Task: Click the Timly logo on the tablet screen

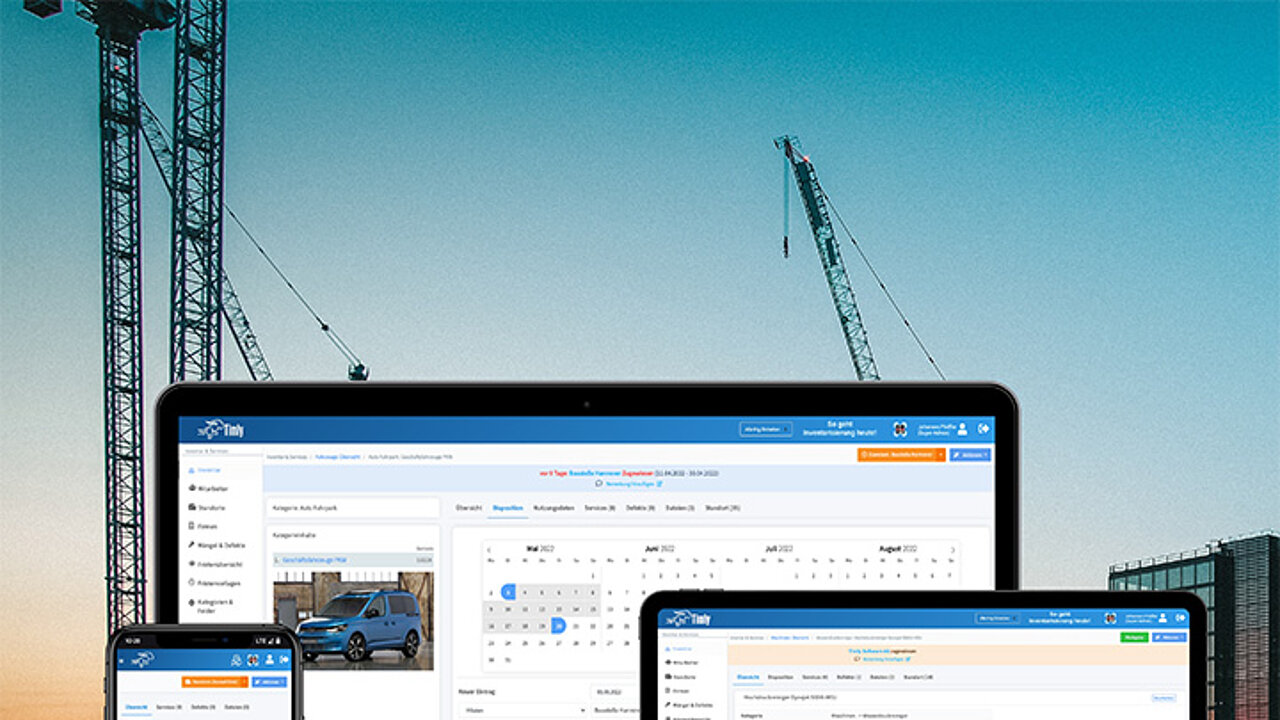Action: (689, 619)
